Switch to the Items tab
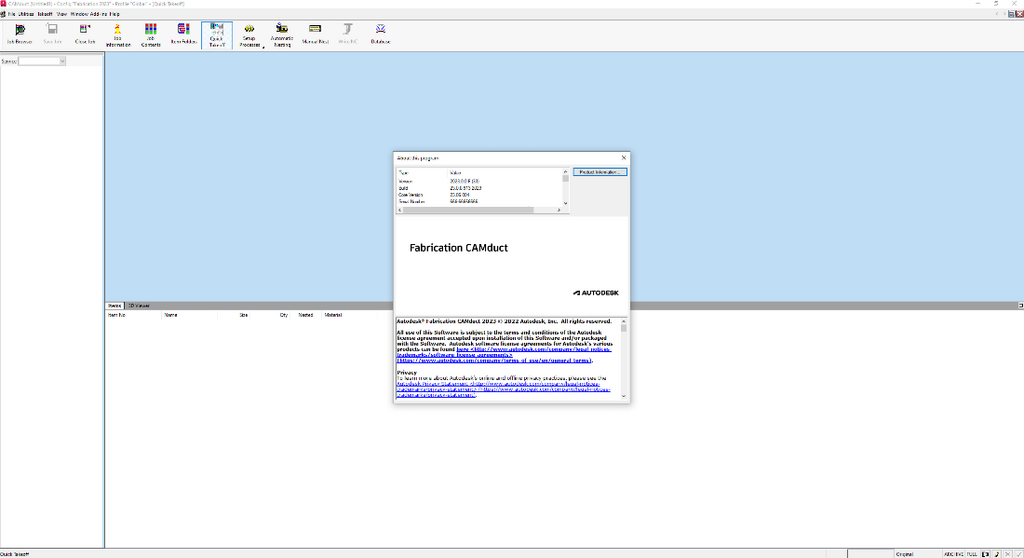The width and height of the screenshot is (1024, 558). coord(115,305)
